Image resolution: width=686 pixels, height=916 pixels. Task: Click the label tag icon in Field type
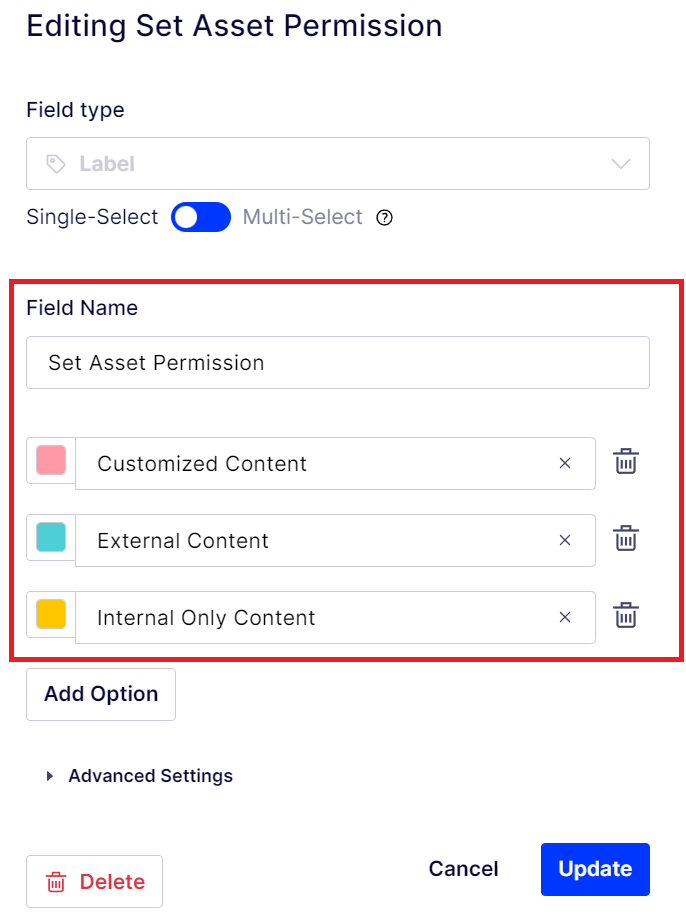[57, 164]
